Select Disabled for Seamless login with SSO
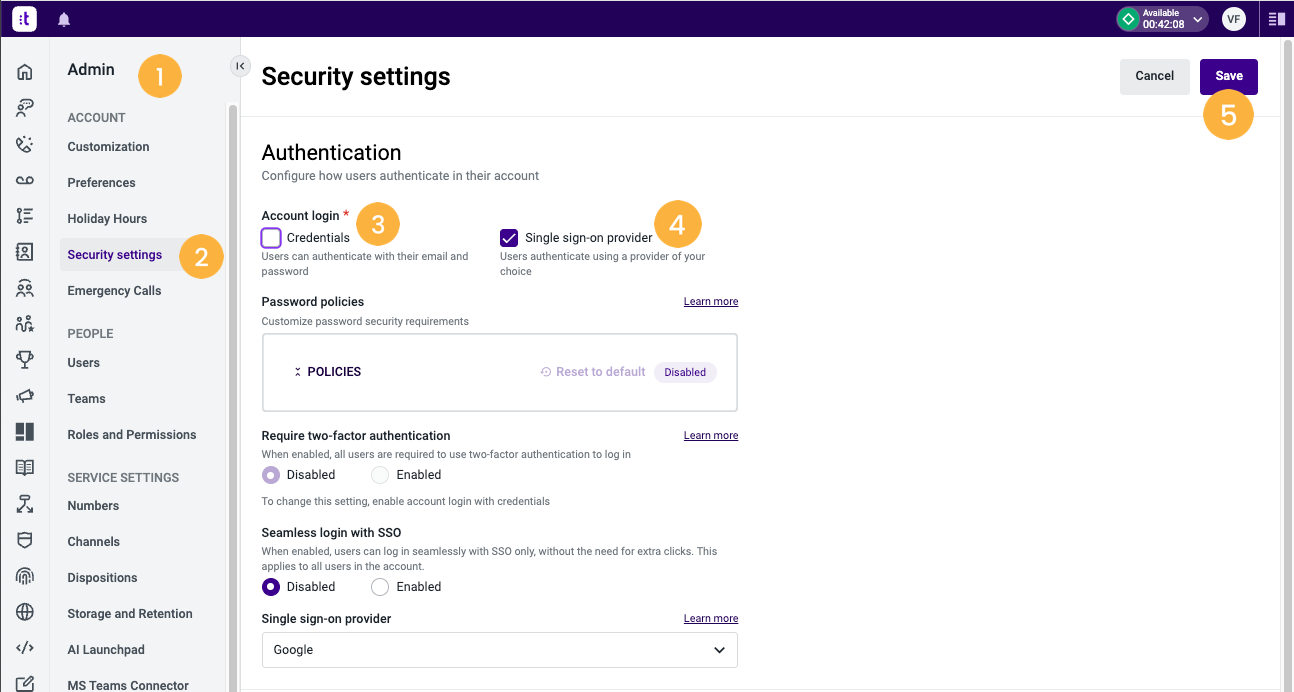The image size is (1294, 692). click(x=271, y=587)
